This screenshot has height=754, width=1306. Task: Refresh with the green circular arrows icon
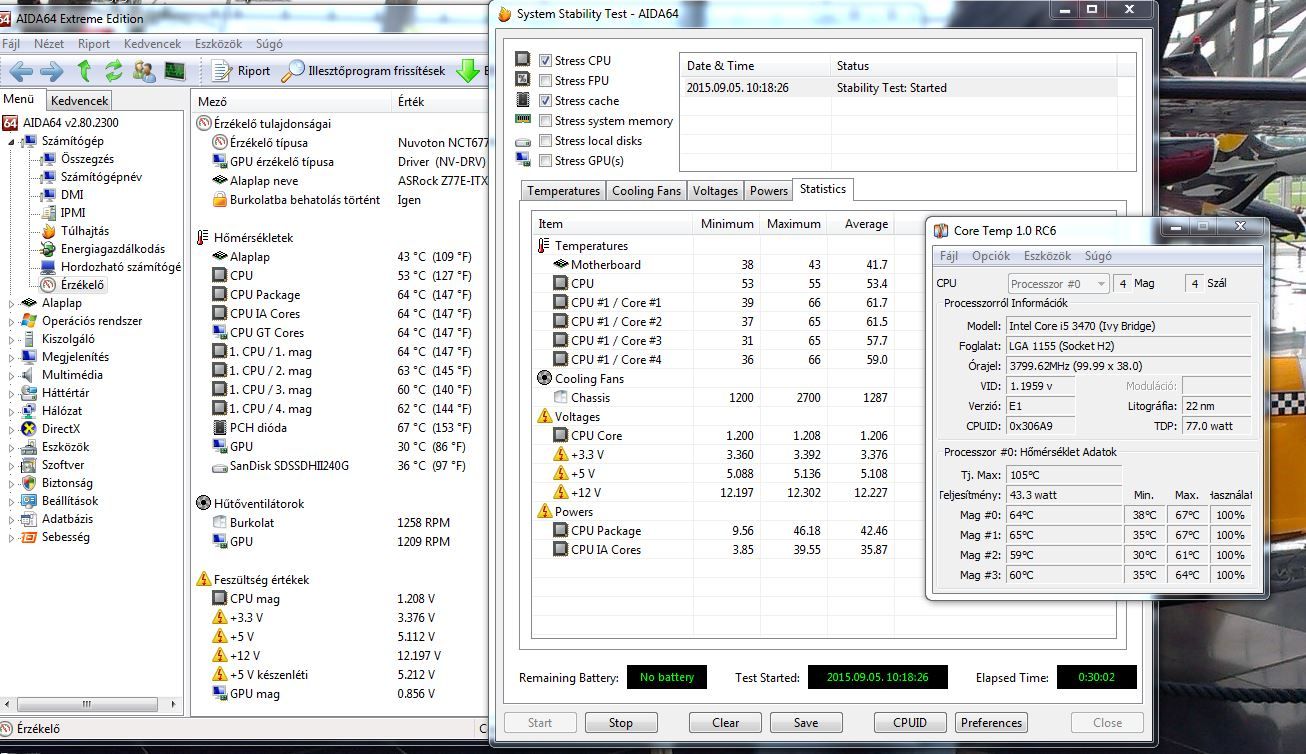(113, 71)
